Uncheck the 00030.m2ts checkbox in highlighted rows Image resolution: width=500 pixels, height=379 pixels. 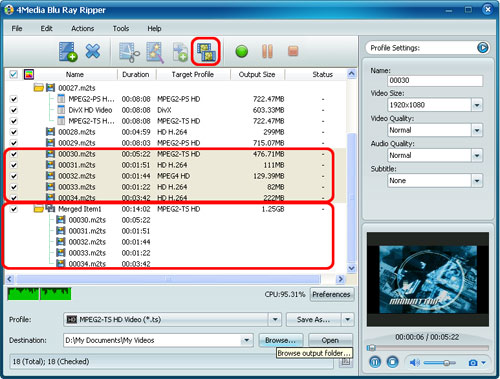[x=14, y=154]
